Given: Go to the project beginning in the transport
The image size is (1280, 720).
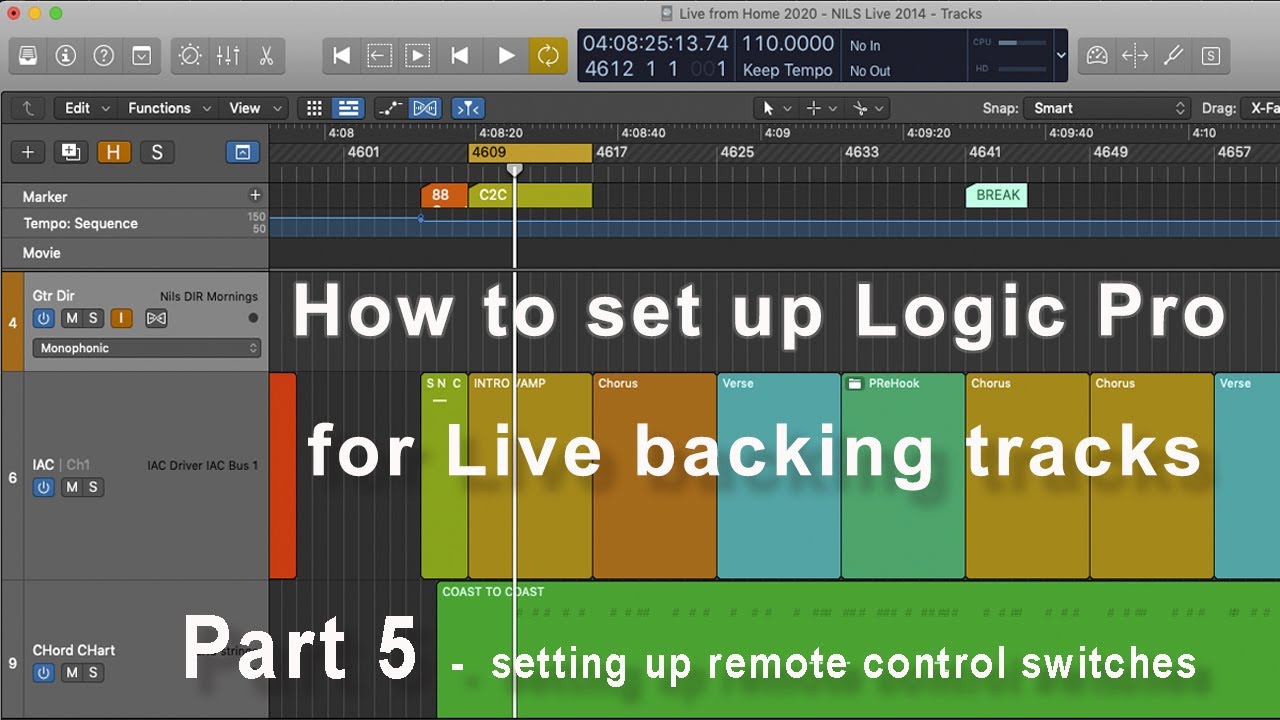Looking at the screenshot, I should (342, 56).
